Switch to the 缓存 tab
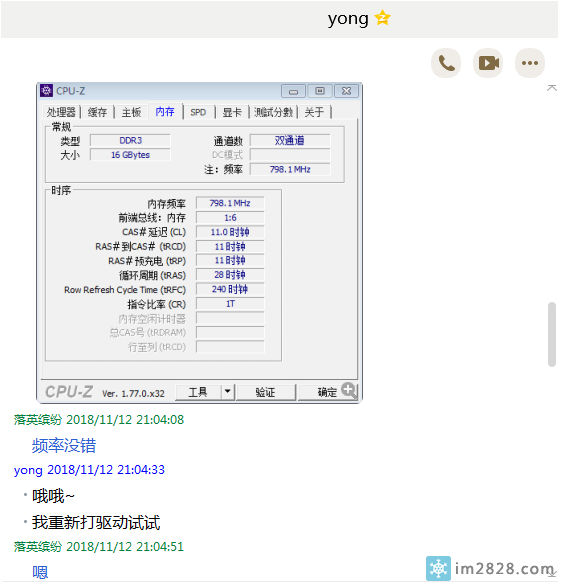The width and height of the screenshot is (561, 586). click(97, 112)
